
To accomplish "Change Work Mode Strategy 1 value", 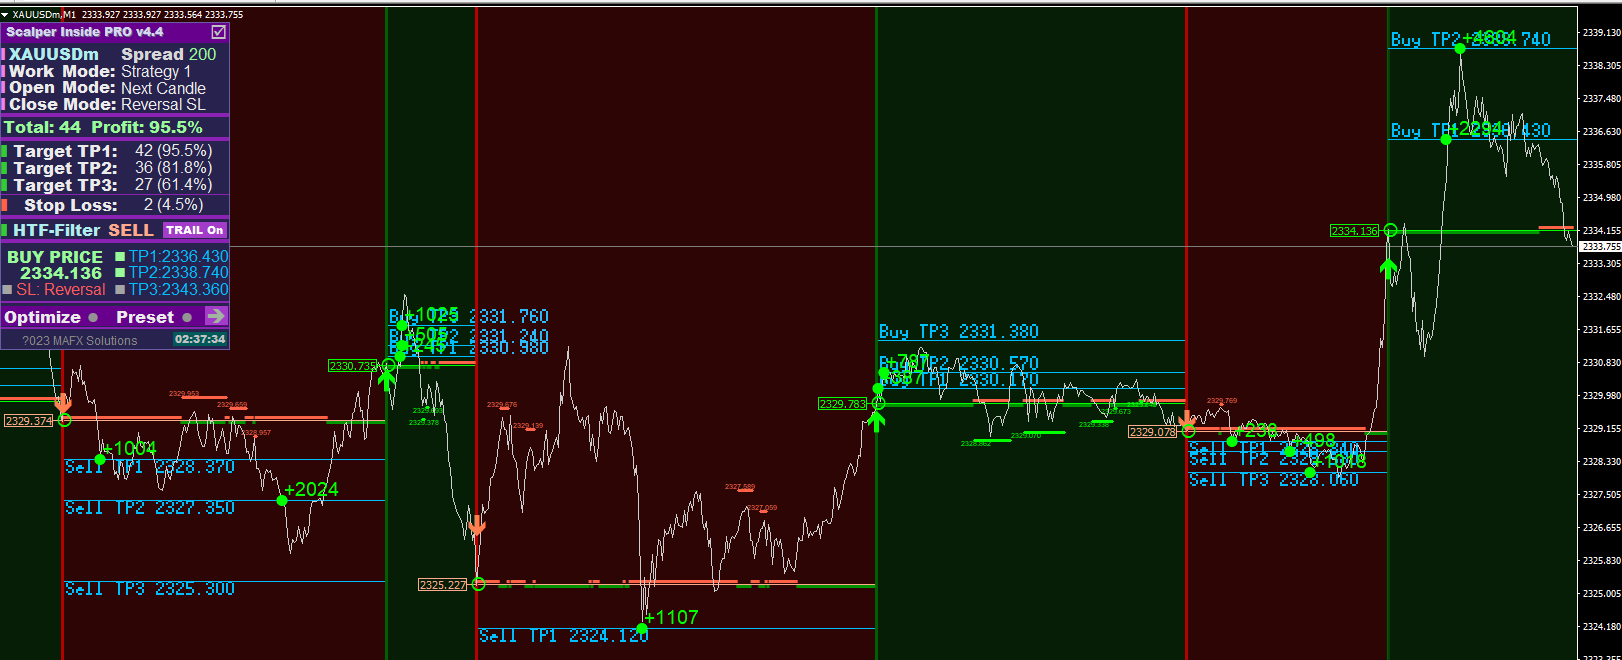I will click(x=156, y=71).
